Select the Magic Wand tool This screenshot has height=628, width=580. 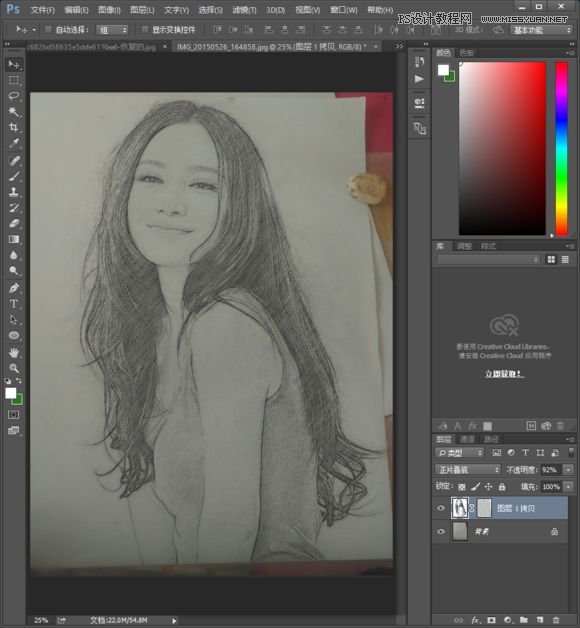[14, 111]
